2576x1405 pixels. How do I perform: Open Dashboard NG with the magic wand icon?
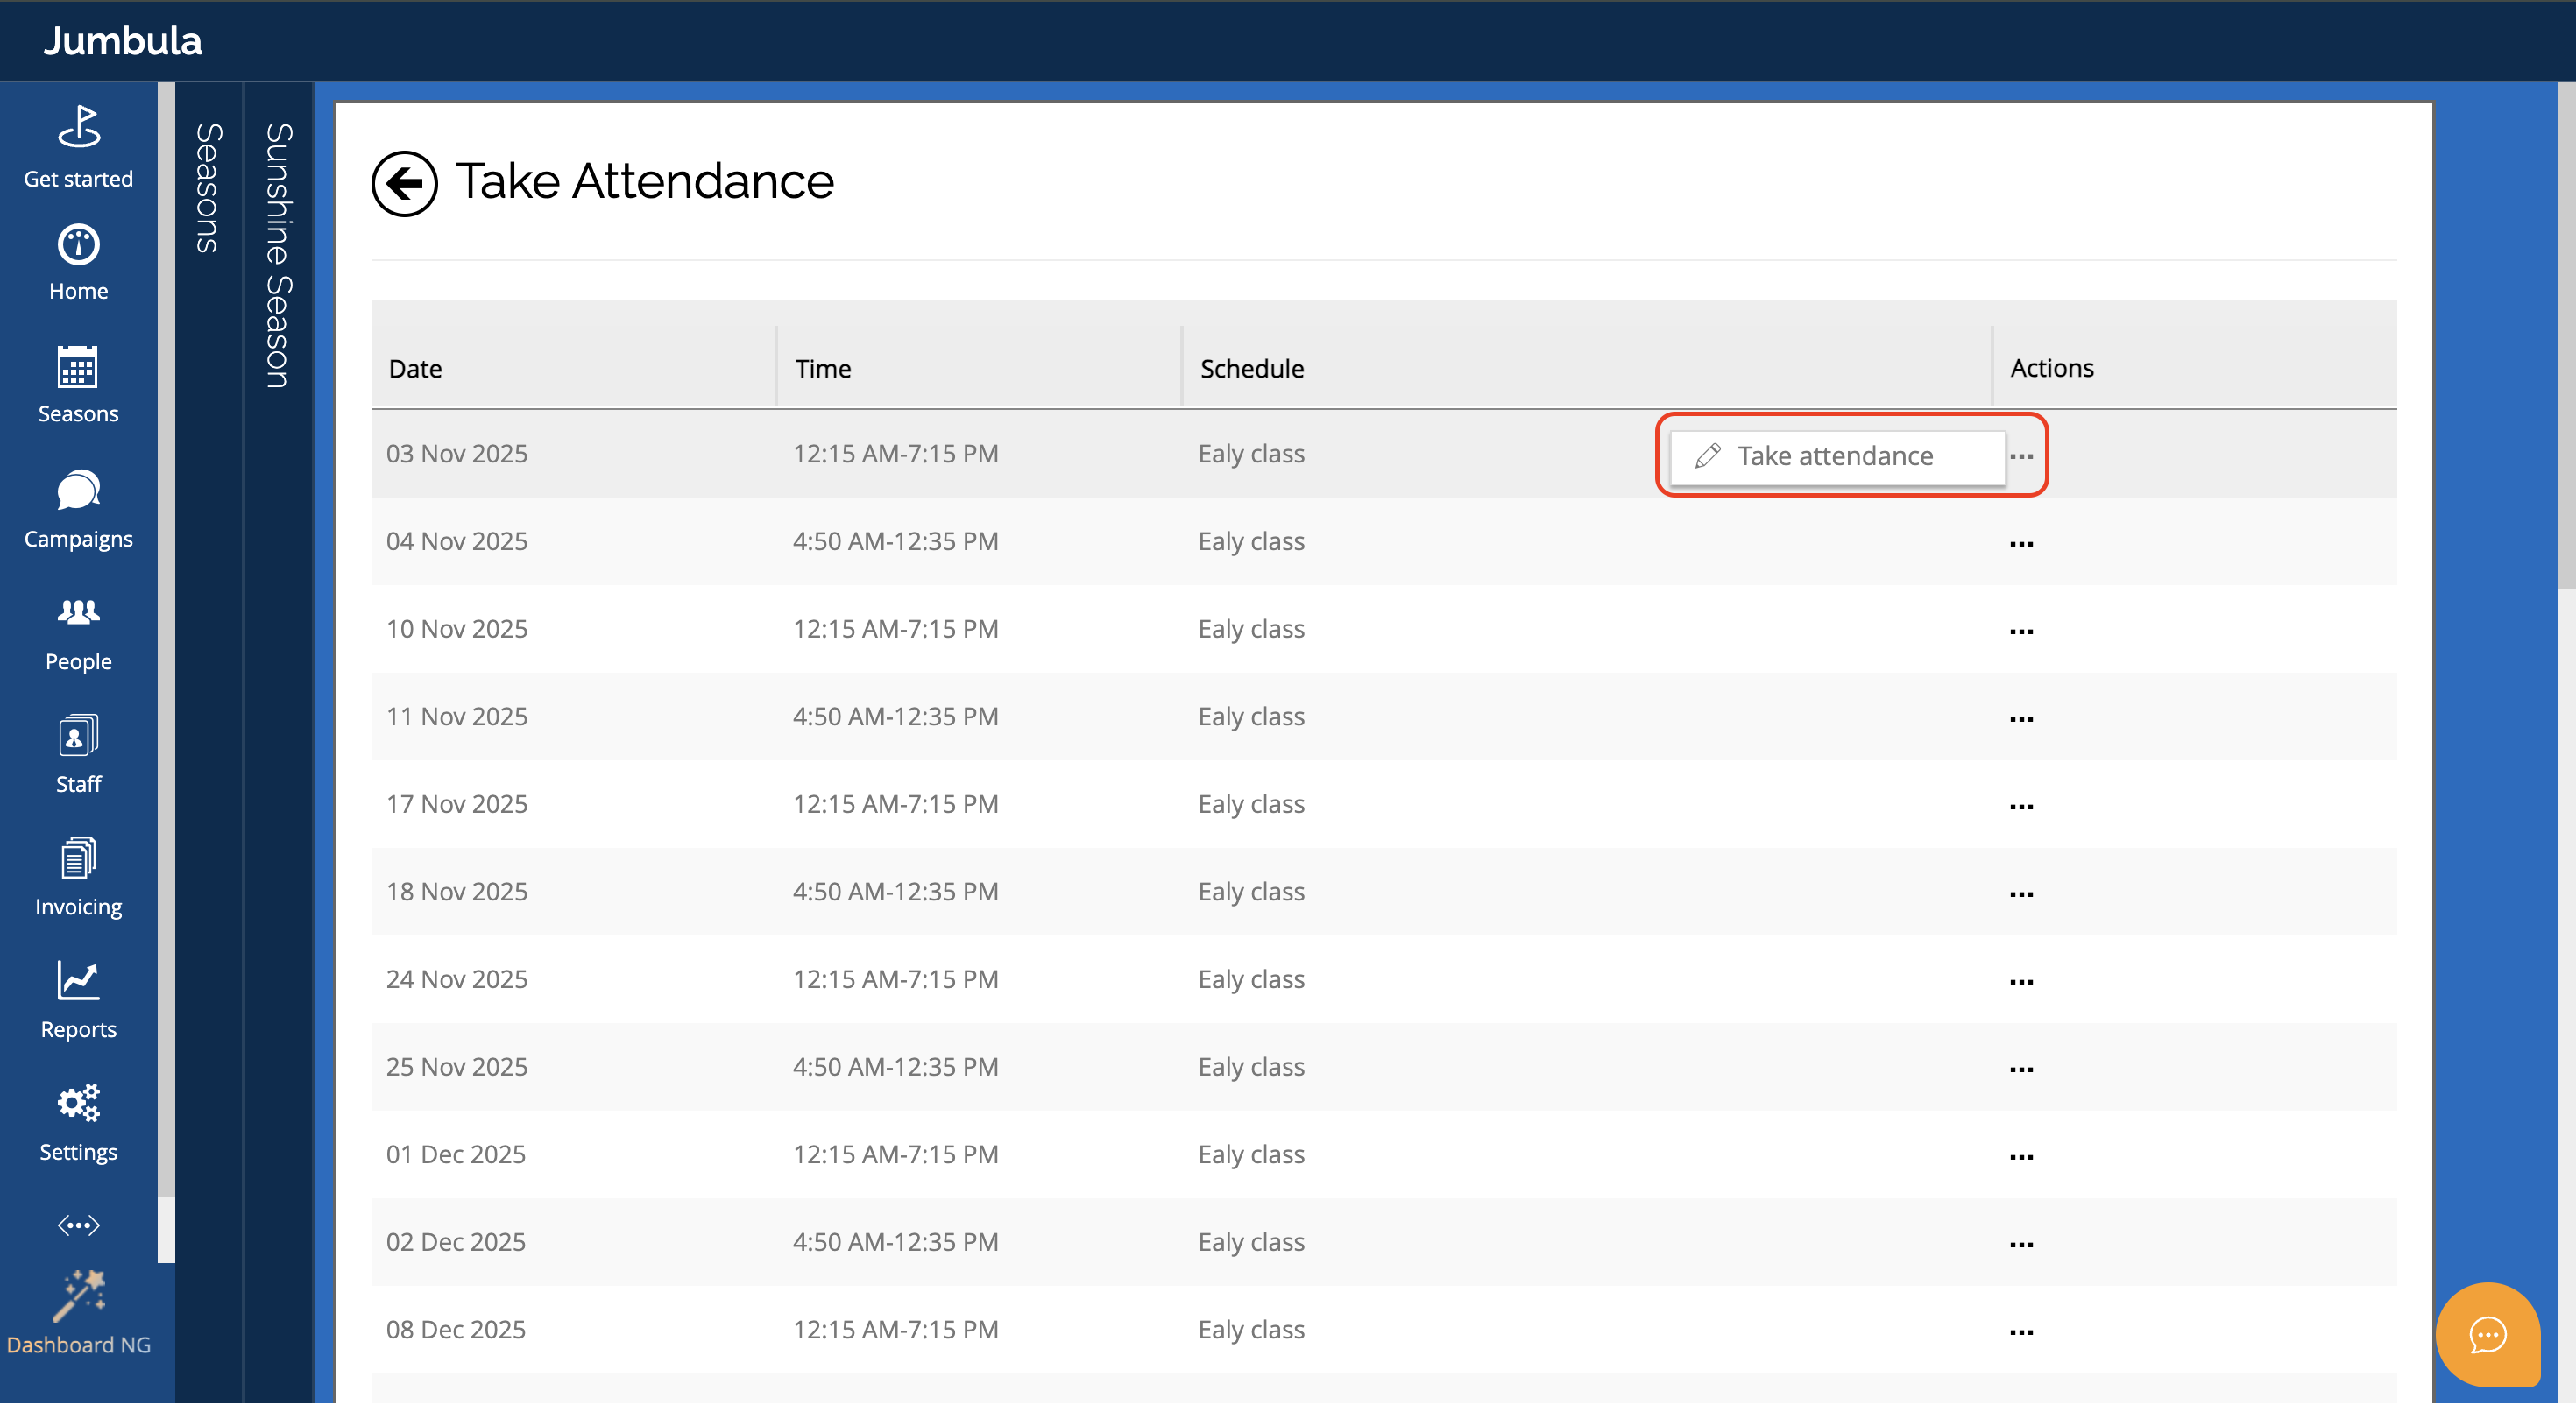pyautogui.click(x=78, y=1294)
